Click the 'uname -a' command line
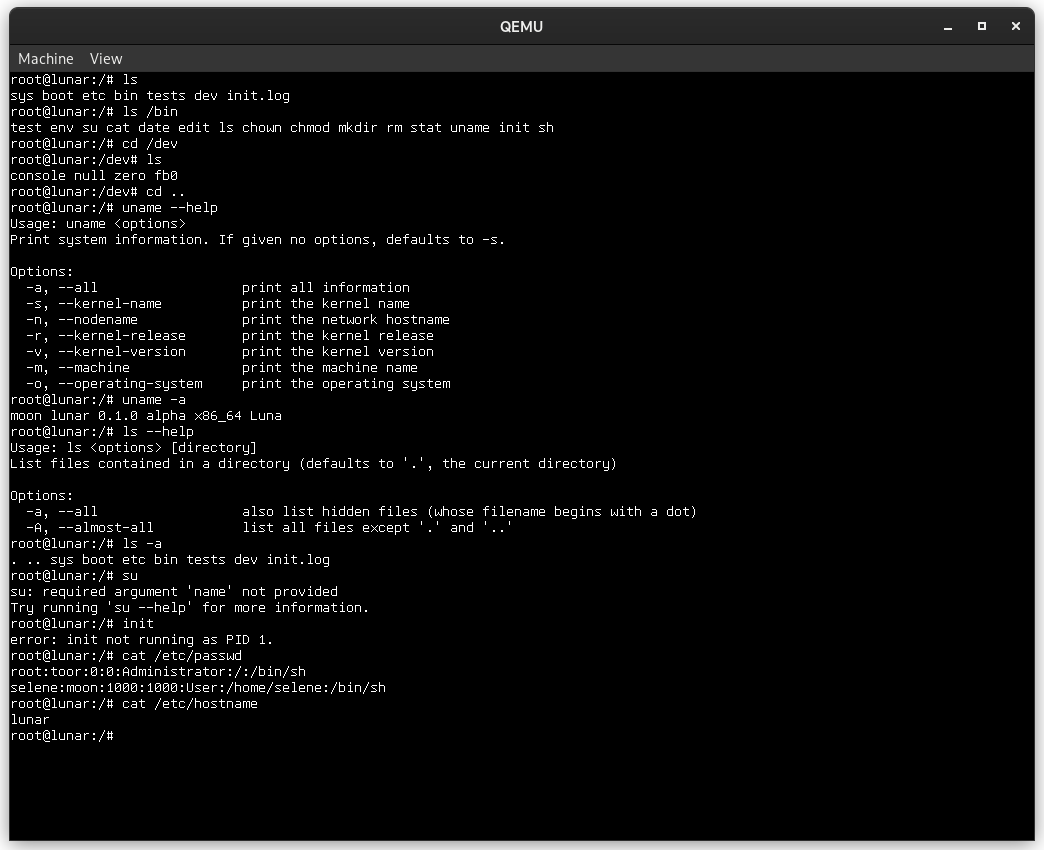The image size is (1044, 850). pyautogui.click(x=99, y=399)
